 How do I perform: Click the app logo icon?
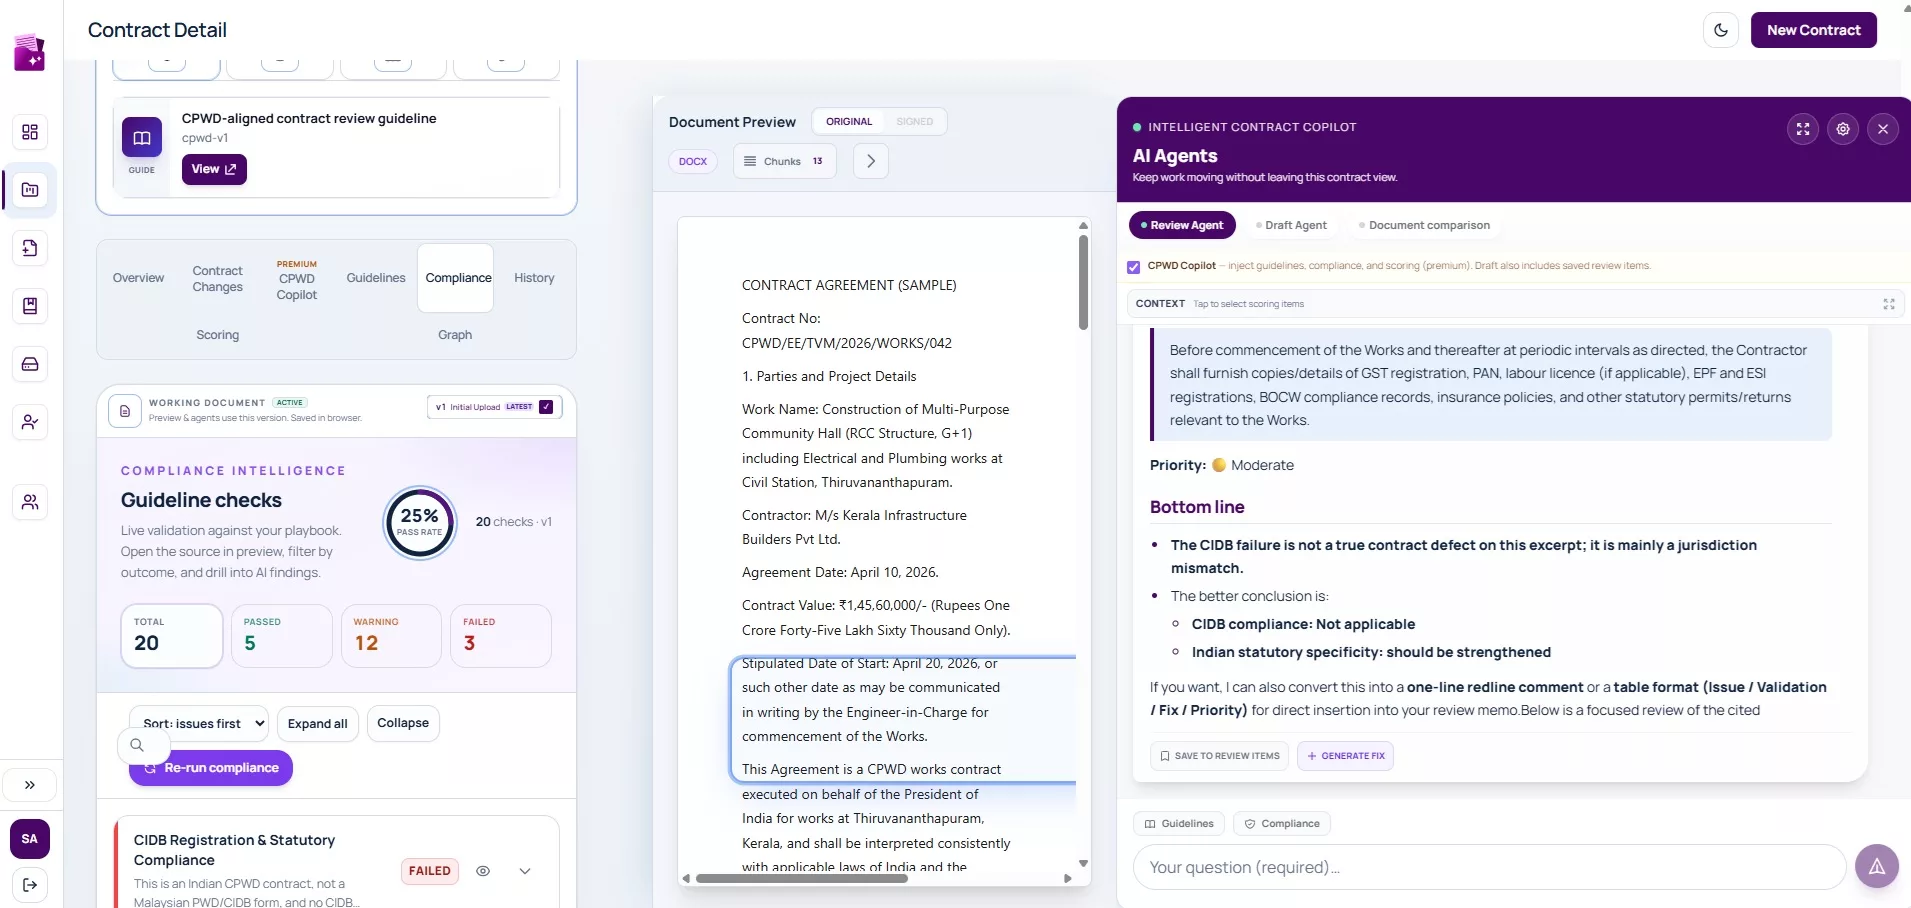click(30, 52)
